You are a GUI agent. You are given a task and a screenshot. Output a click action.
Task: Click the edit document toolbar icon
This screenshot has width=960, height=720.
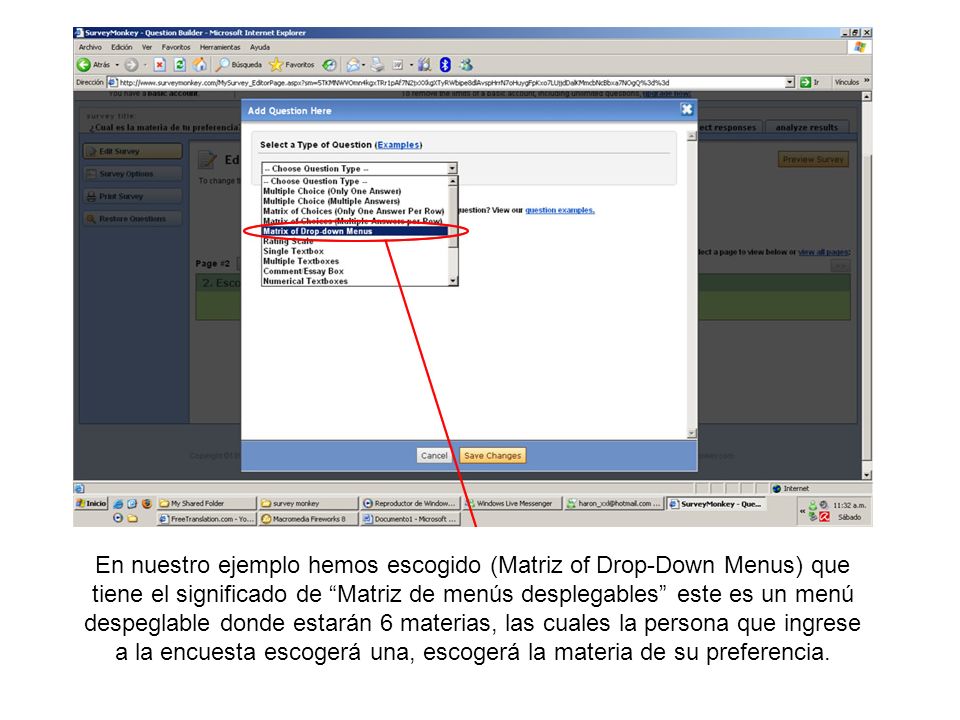398,64
